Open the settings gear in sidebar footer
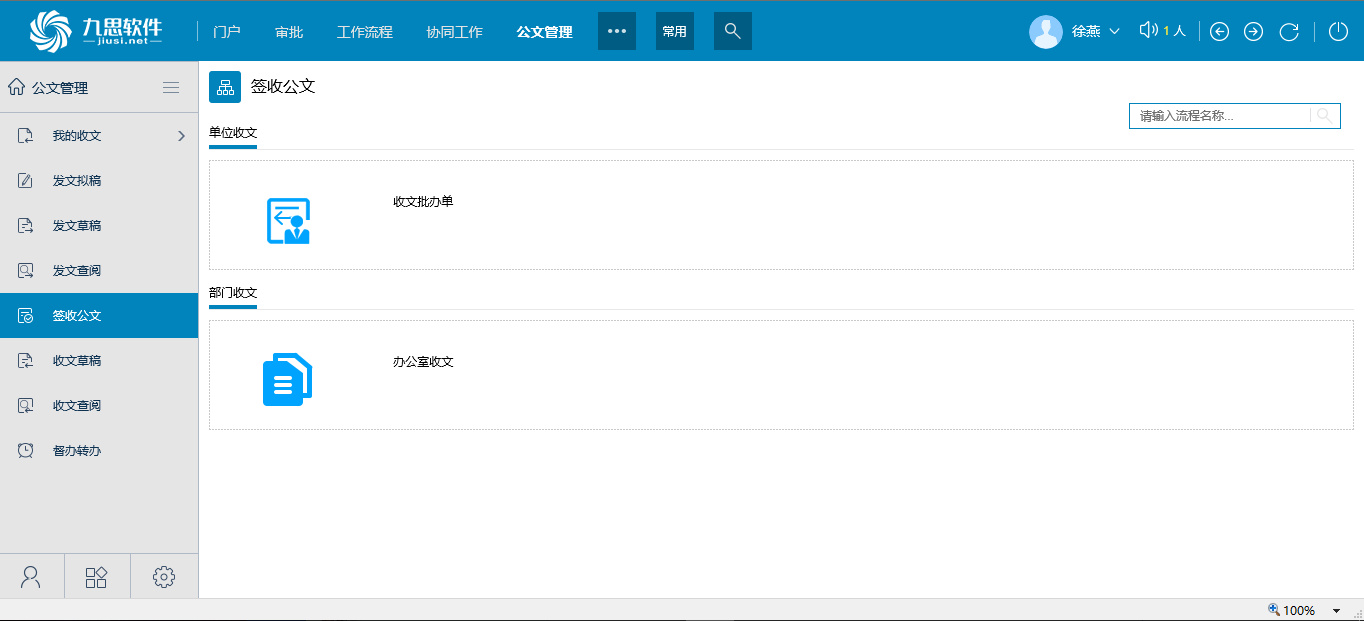Viewport: 1364px width, 621px height. coord(164,577)
